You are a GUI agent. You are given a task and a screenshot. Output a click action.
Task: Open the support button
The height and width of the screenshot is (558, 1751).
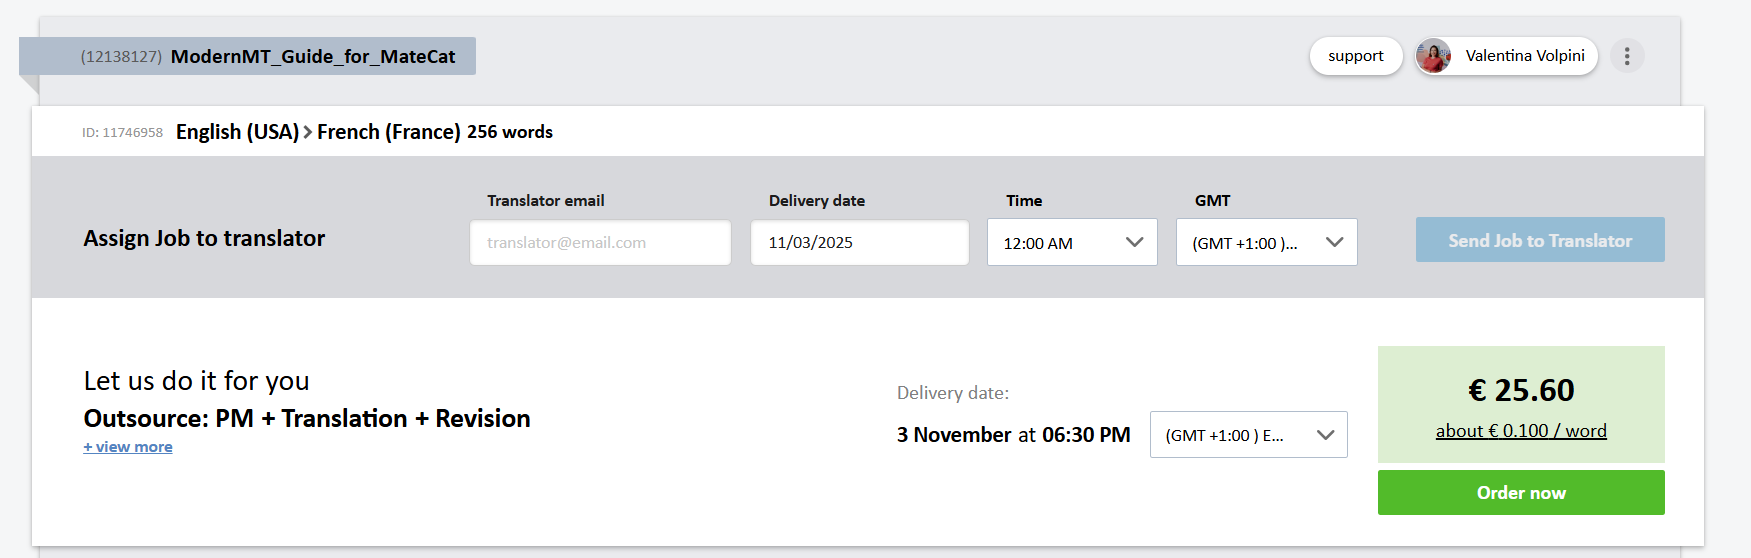[1355, 56]
